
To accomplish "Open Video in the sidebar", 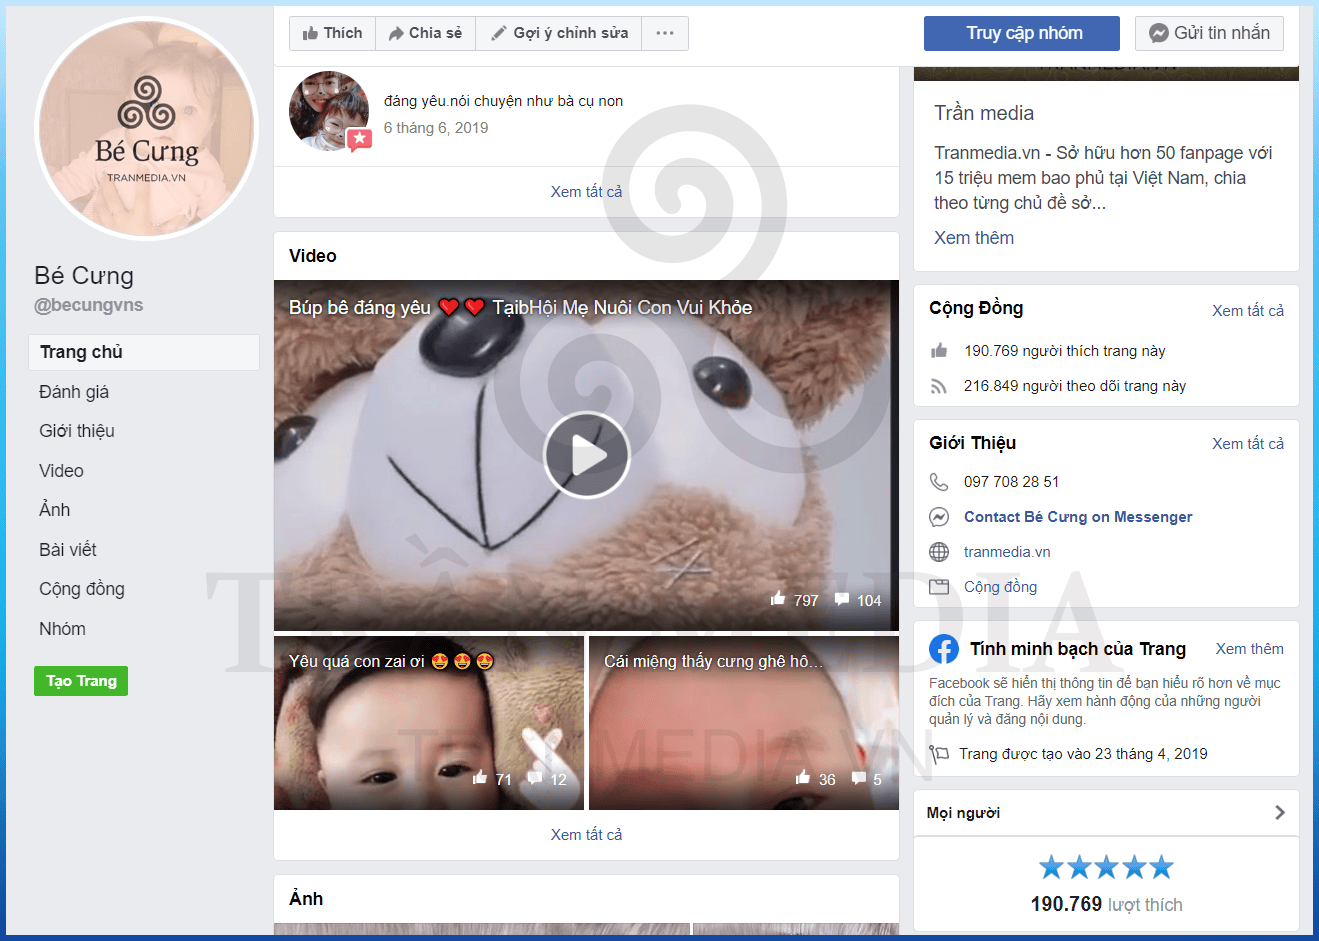I will point(61,471).
